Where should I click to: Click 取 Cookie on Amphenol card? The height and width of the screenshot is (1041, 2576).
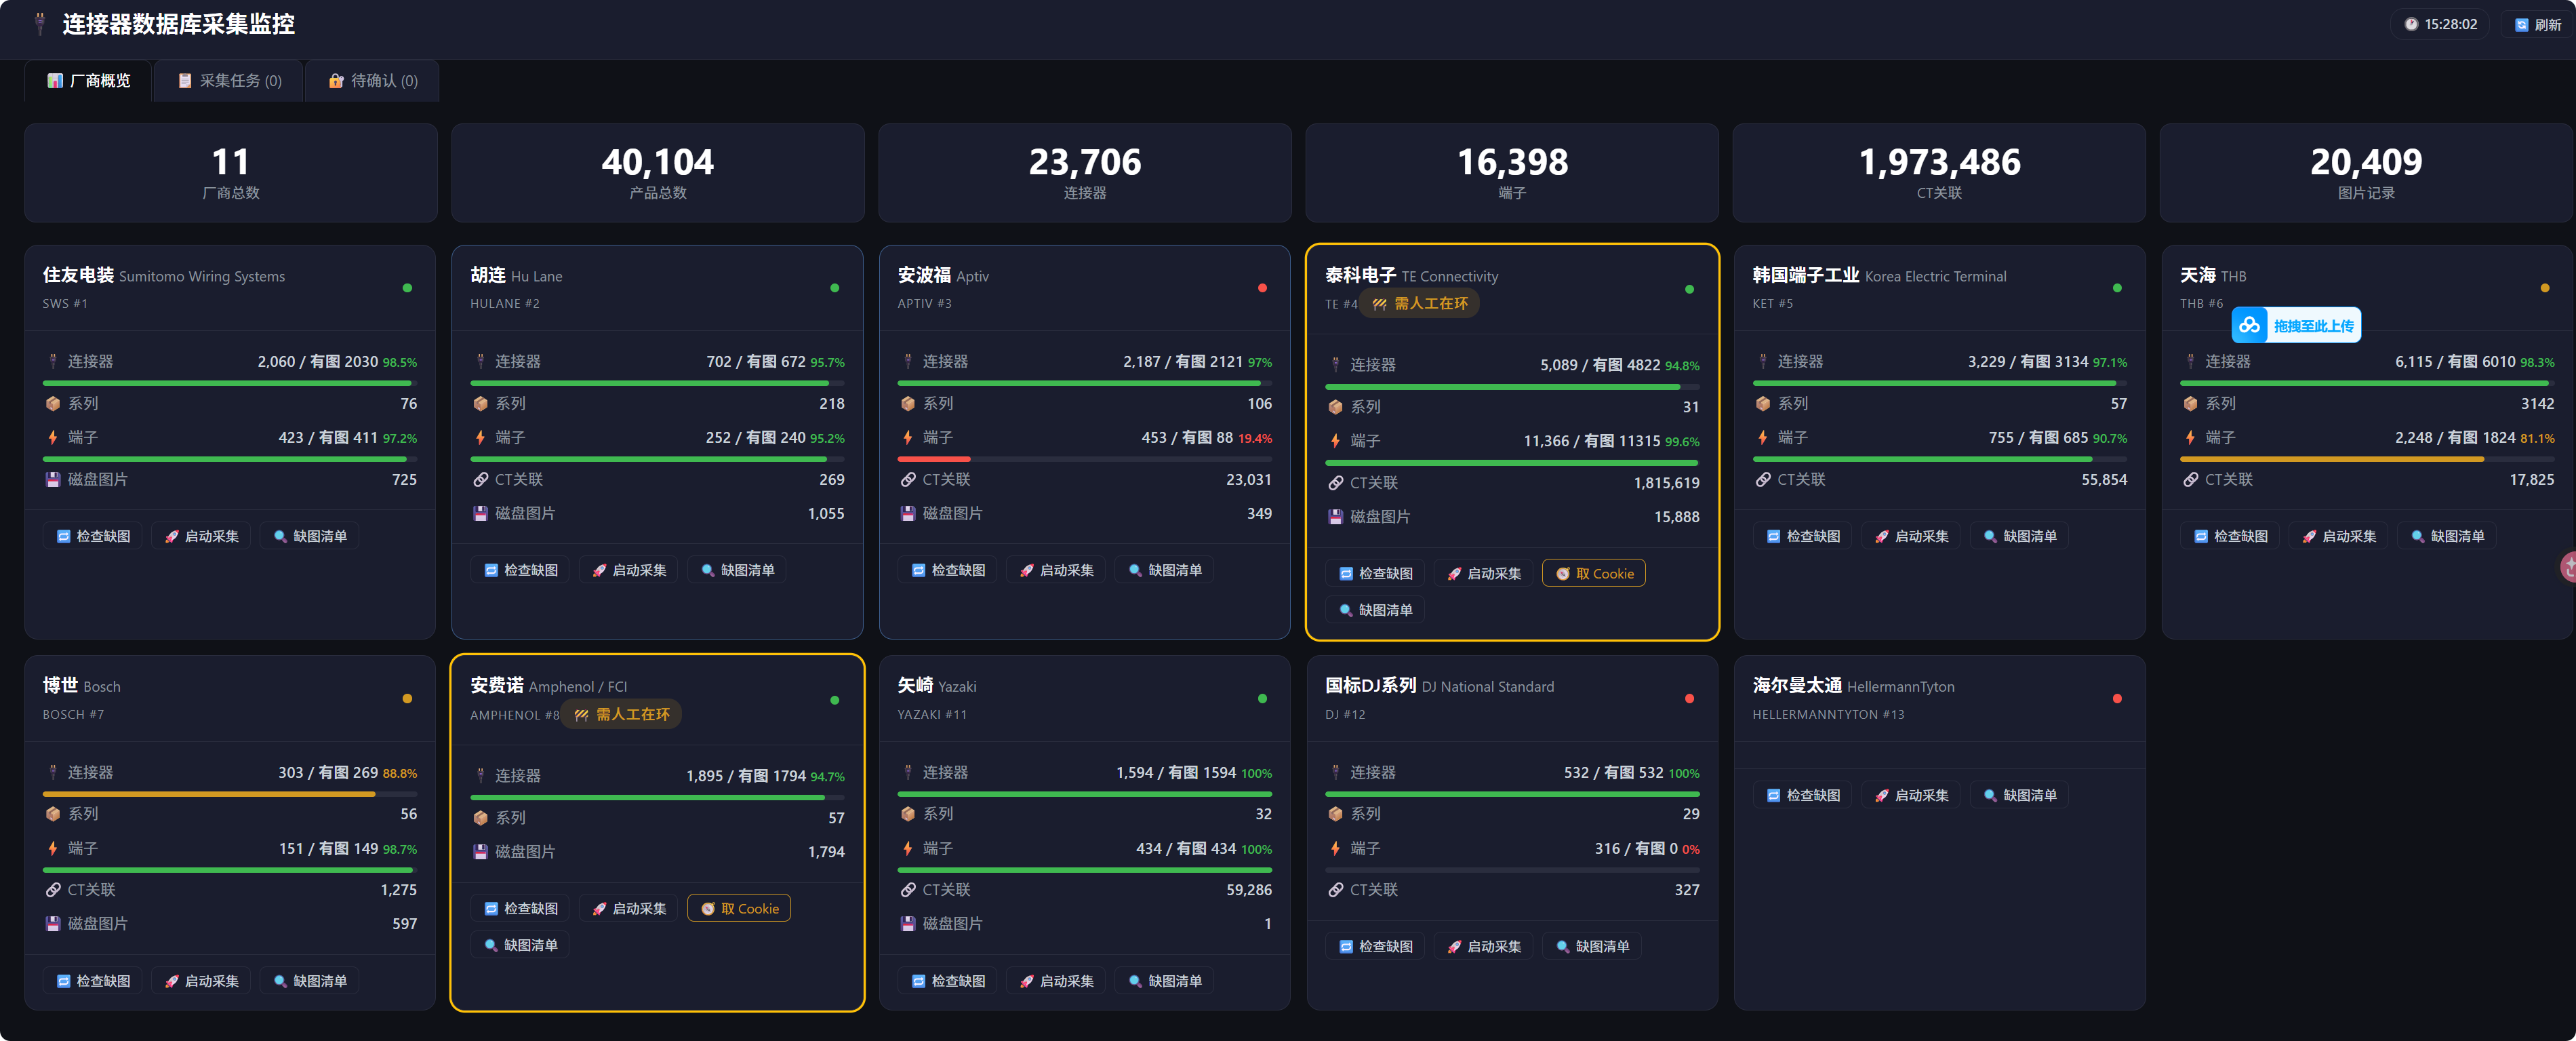739,909
